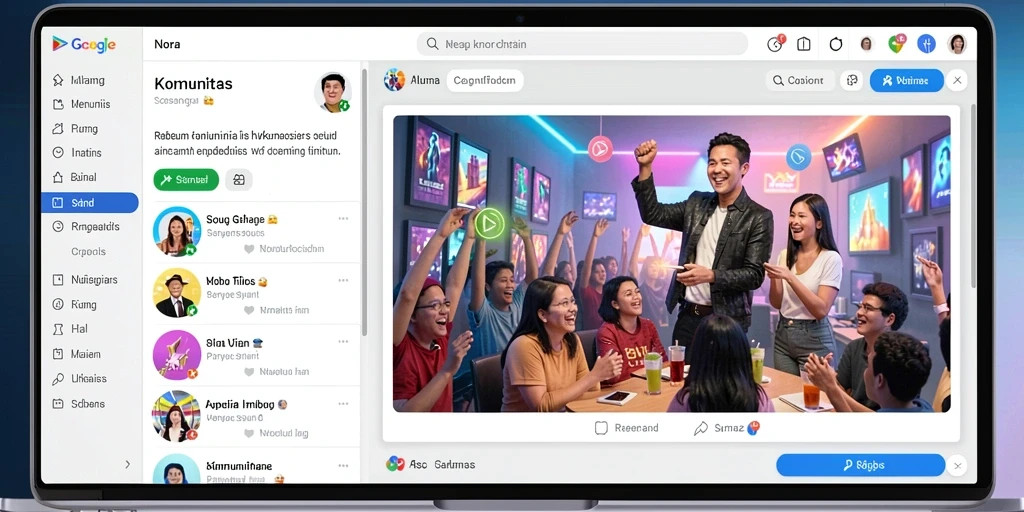The image size is (1024, 512).
Task: Open the notification clock icon with red badge
Action: [x=775, y=44]
